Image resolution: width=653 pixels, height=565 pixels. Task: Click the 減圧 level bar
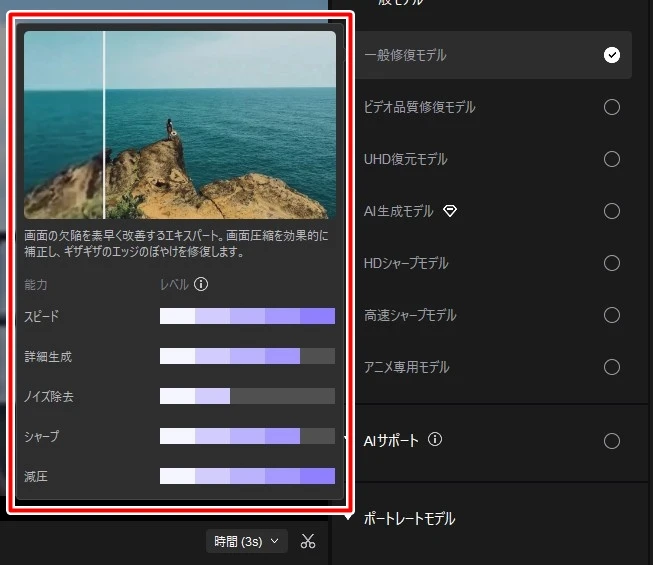pyautogui.click(x=247, y=476)
